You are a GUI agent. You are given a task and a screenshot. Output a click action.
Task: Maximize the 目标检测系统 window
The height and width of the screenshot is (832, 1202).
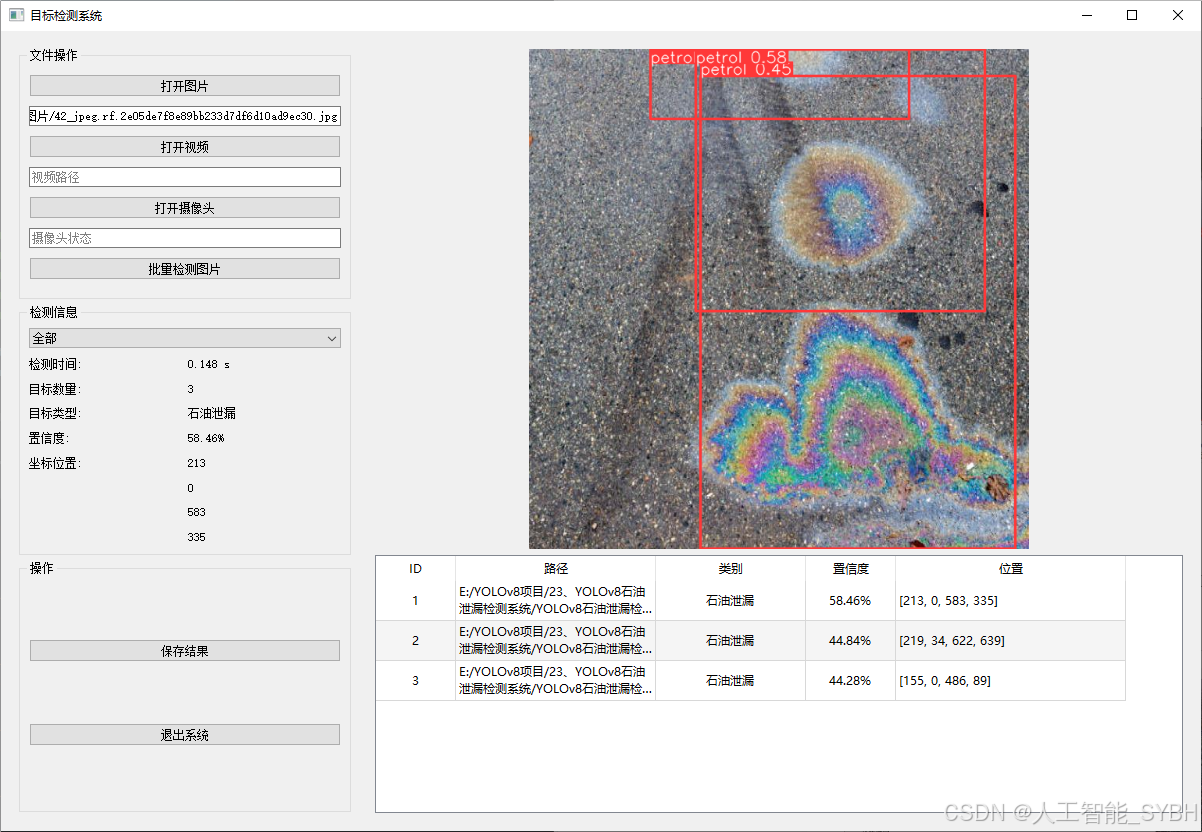1132,15
